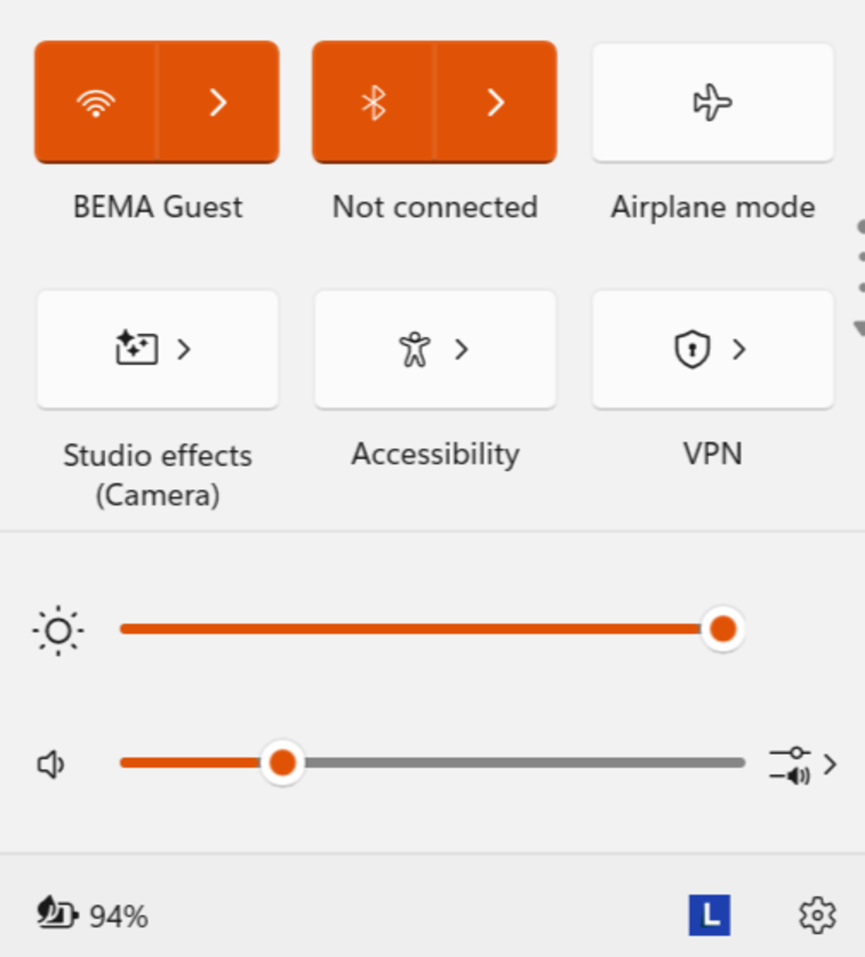
Task: Click the blue L app icon
Action: (709, 915)
